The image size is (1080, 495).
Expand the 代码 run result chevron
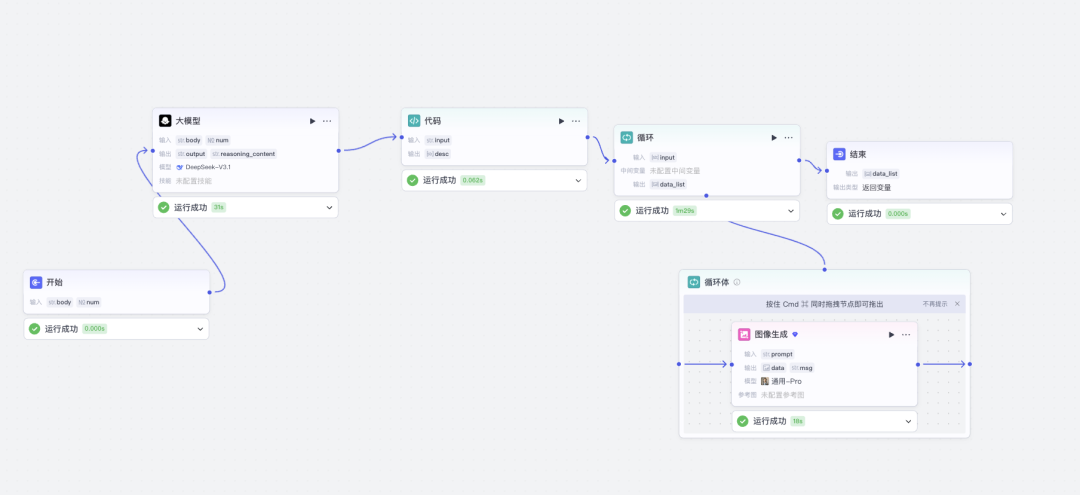click(x=578, y=180)
